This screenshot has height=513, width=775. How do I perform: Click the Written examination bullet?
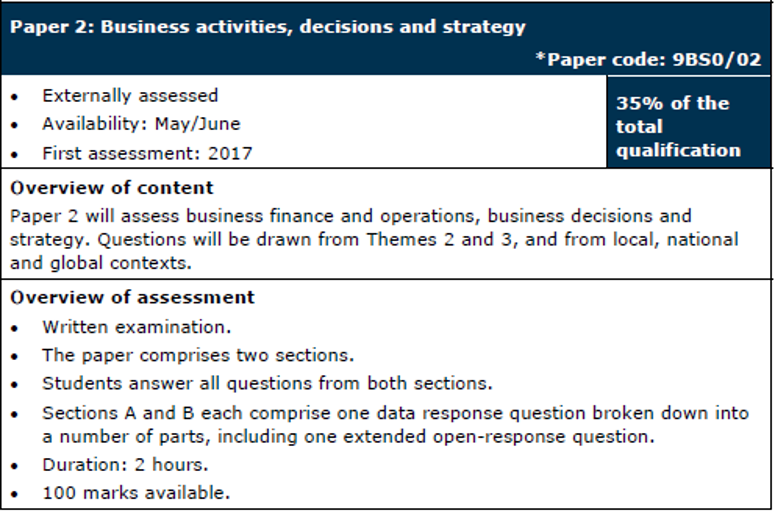click(136, 327)
